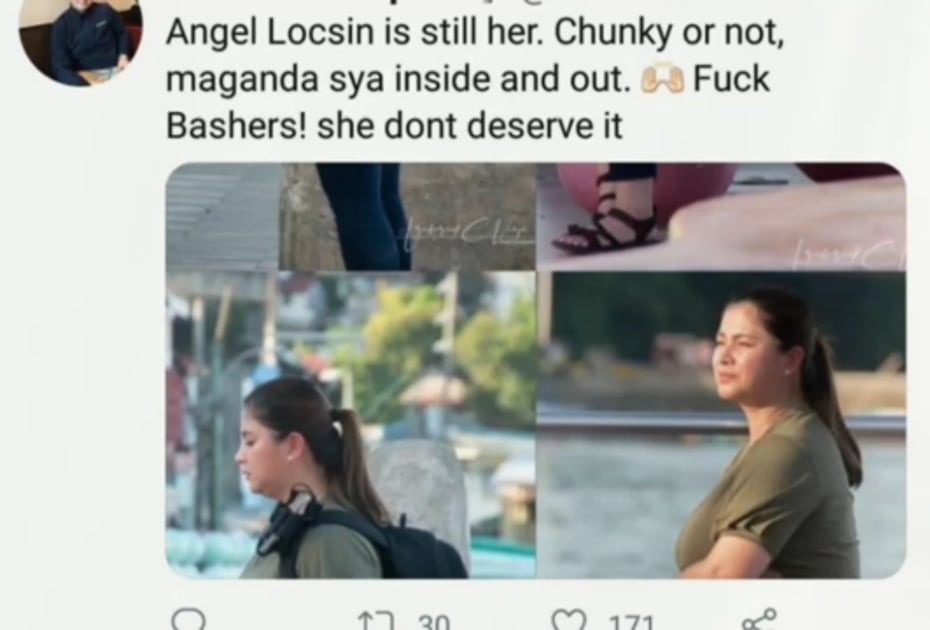
Task: Open the tweet author's profile avatar
Action: point(81,42)
